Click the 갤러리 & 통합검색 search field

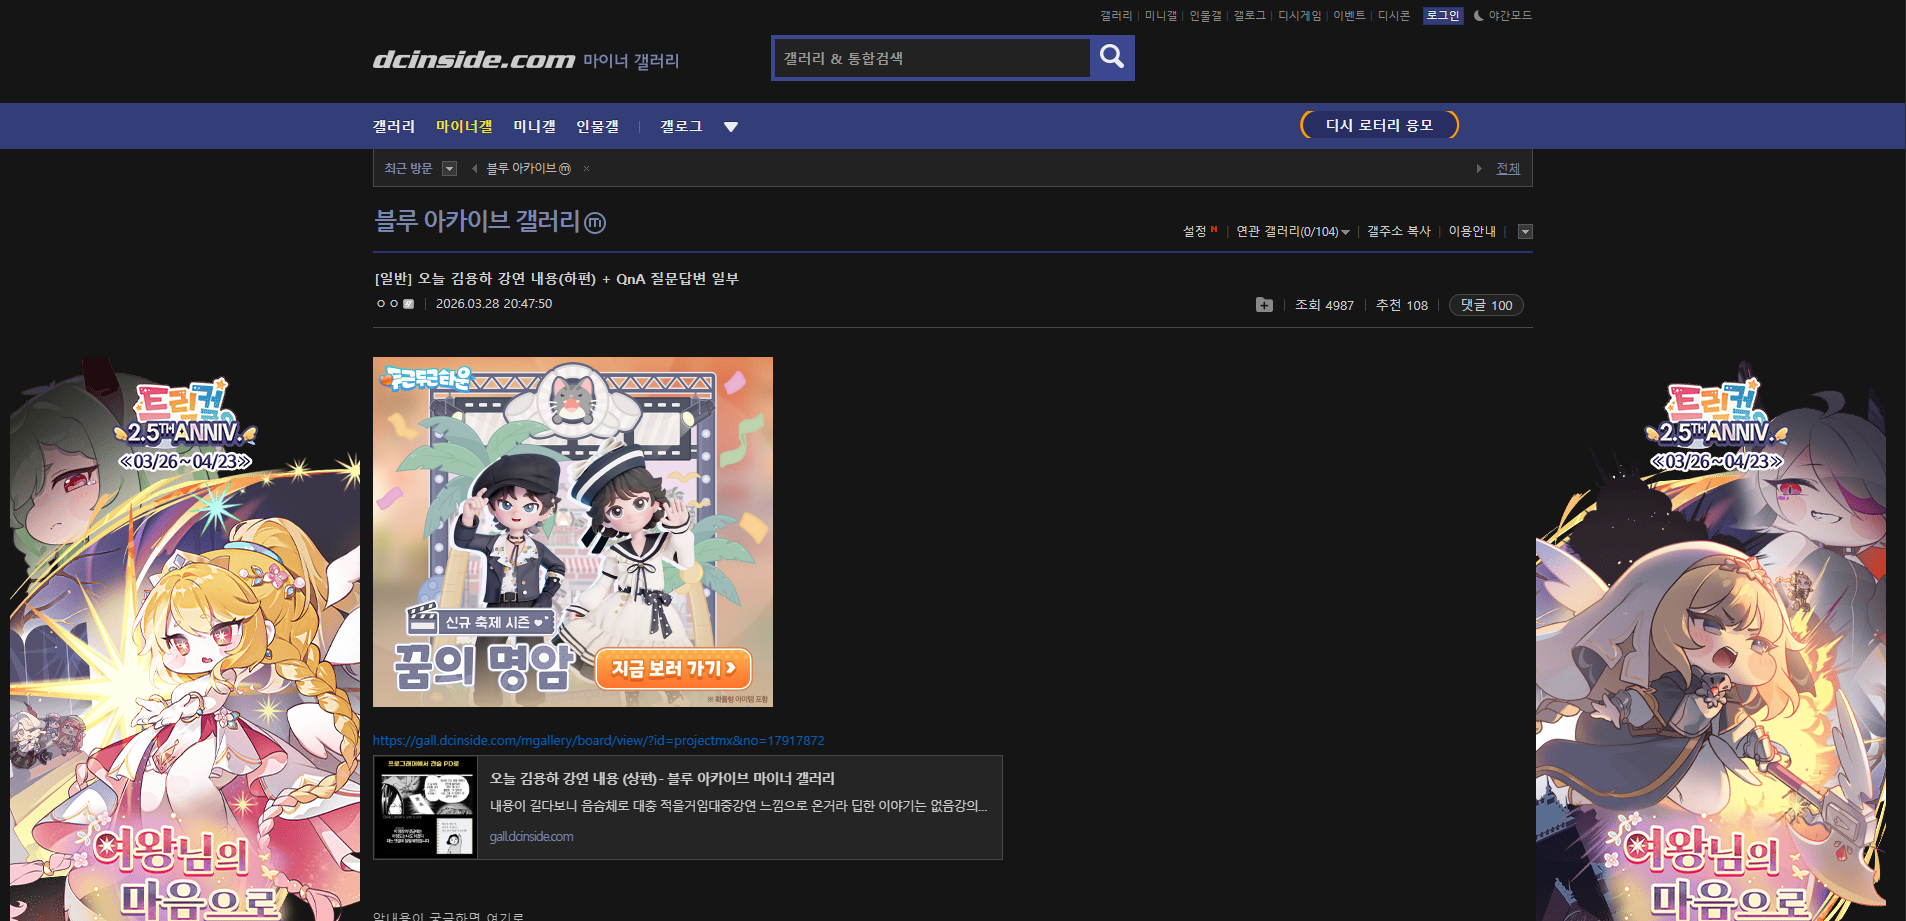(x=932, y=58)
